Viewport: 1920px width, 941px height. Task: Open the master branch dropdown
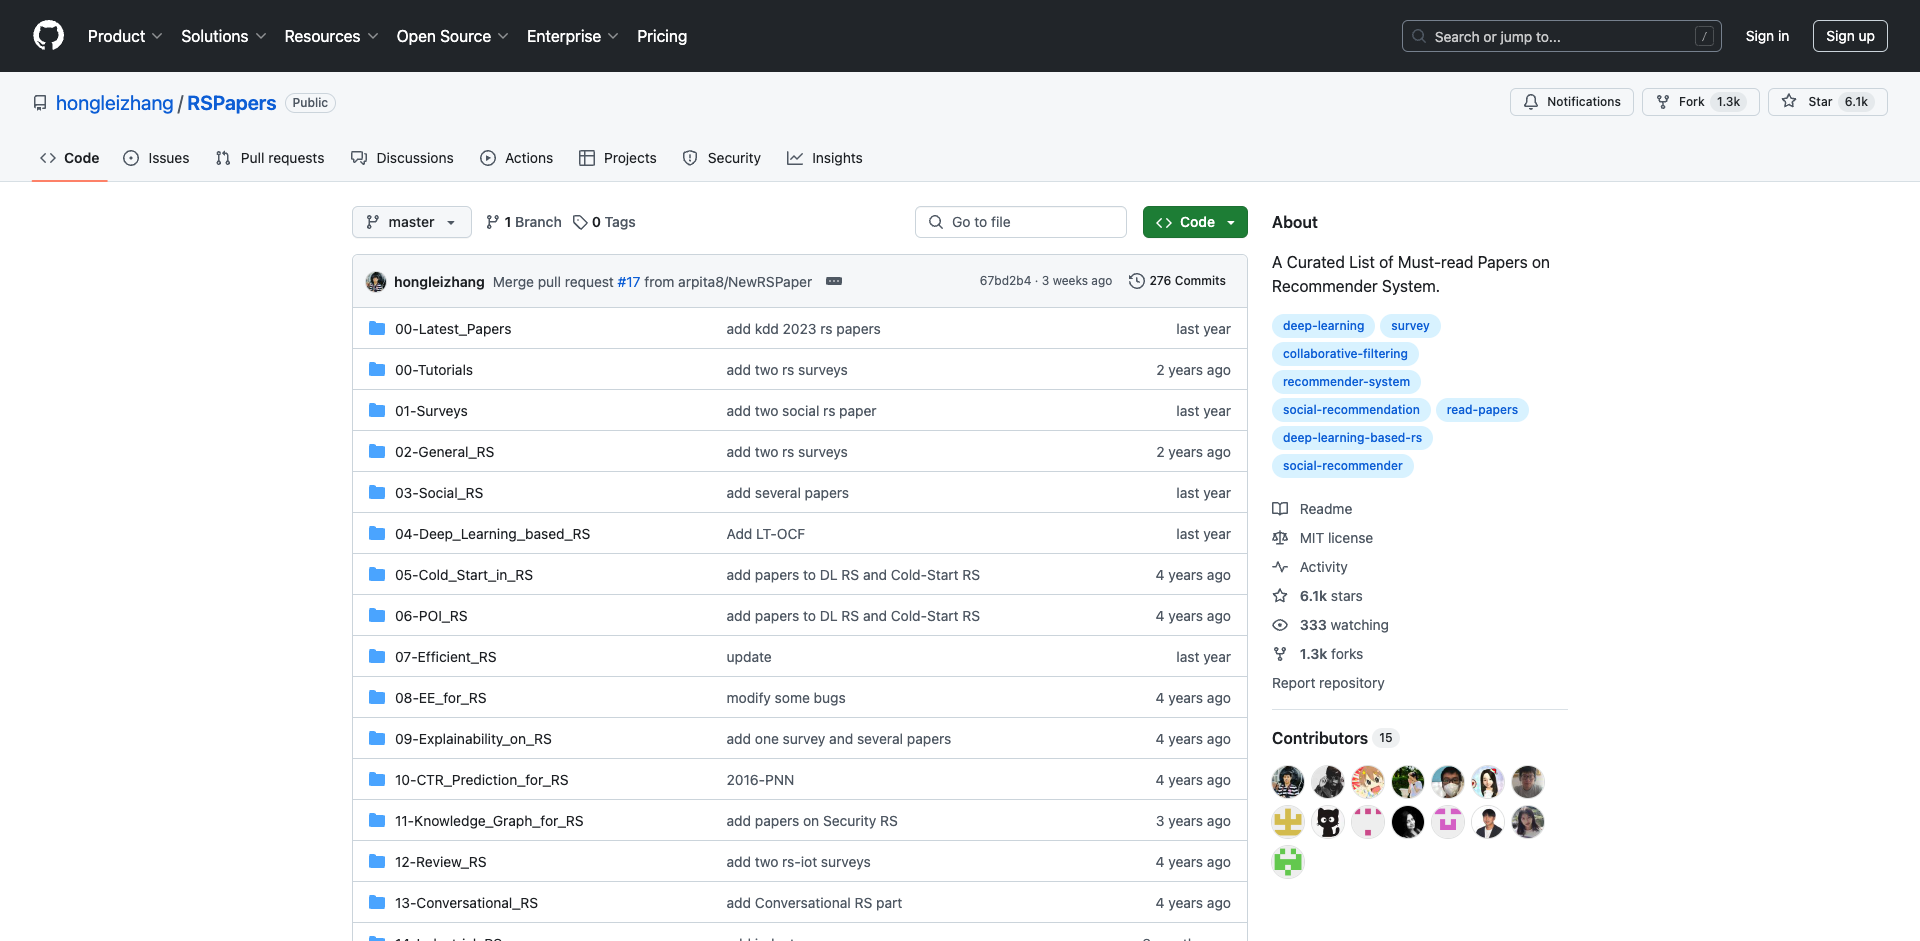click(x=411, y=222)
